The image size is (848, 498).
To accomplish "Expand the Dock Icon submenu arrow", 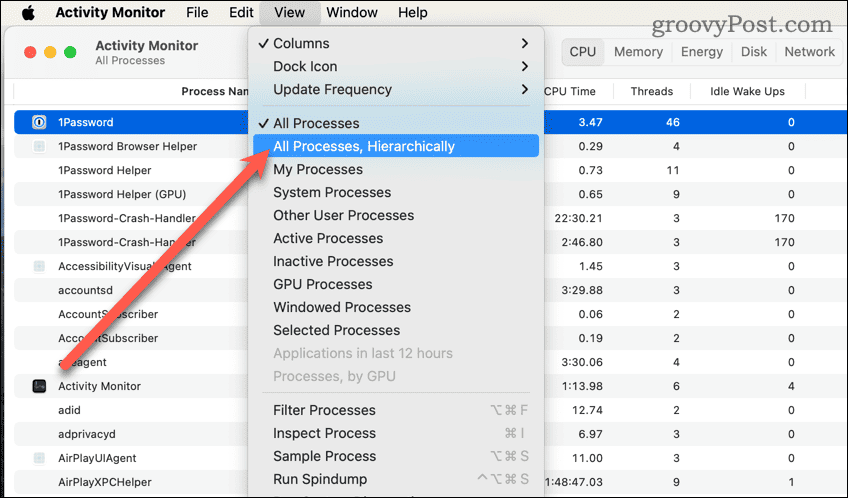I will point(525,67).
